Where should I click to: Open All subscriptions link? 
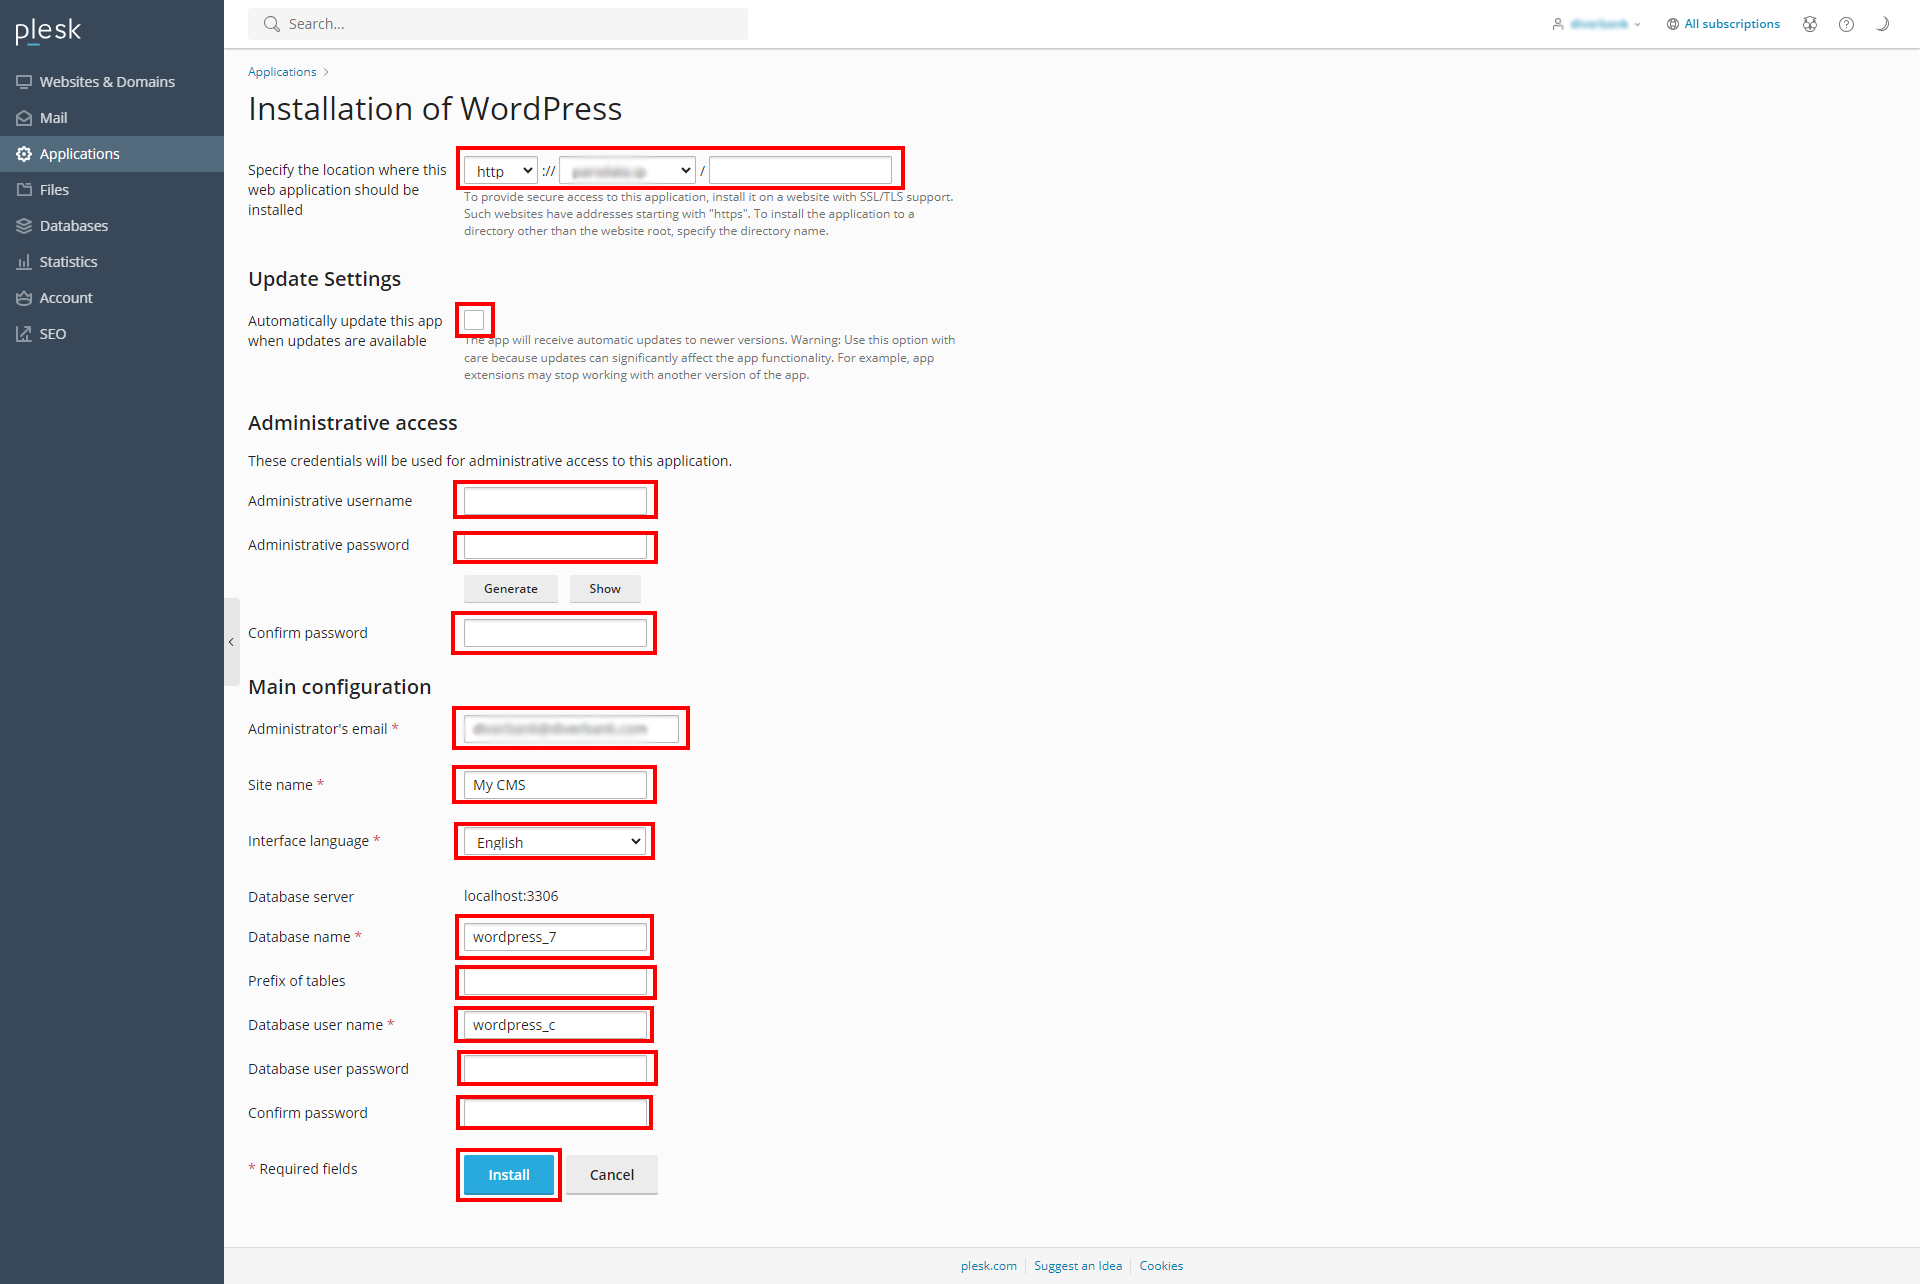coord(1732,24)
